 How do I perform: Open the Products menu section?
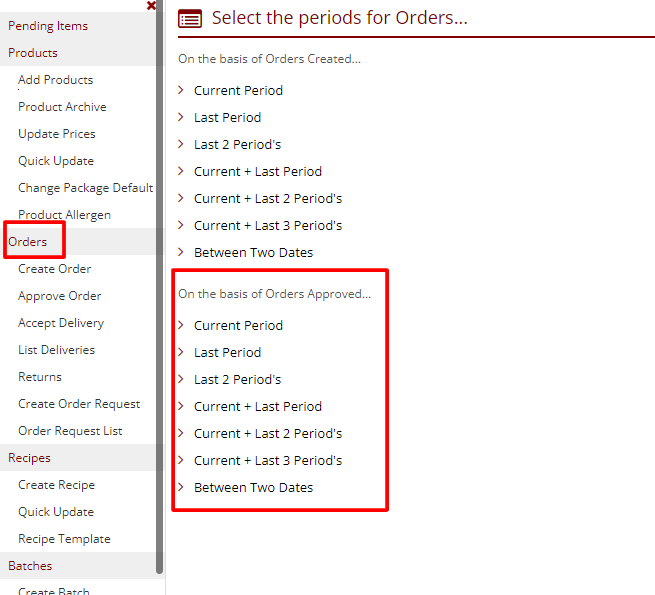(33, 52)
